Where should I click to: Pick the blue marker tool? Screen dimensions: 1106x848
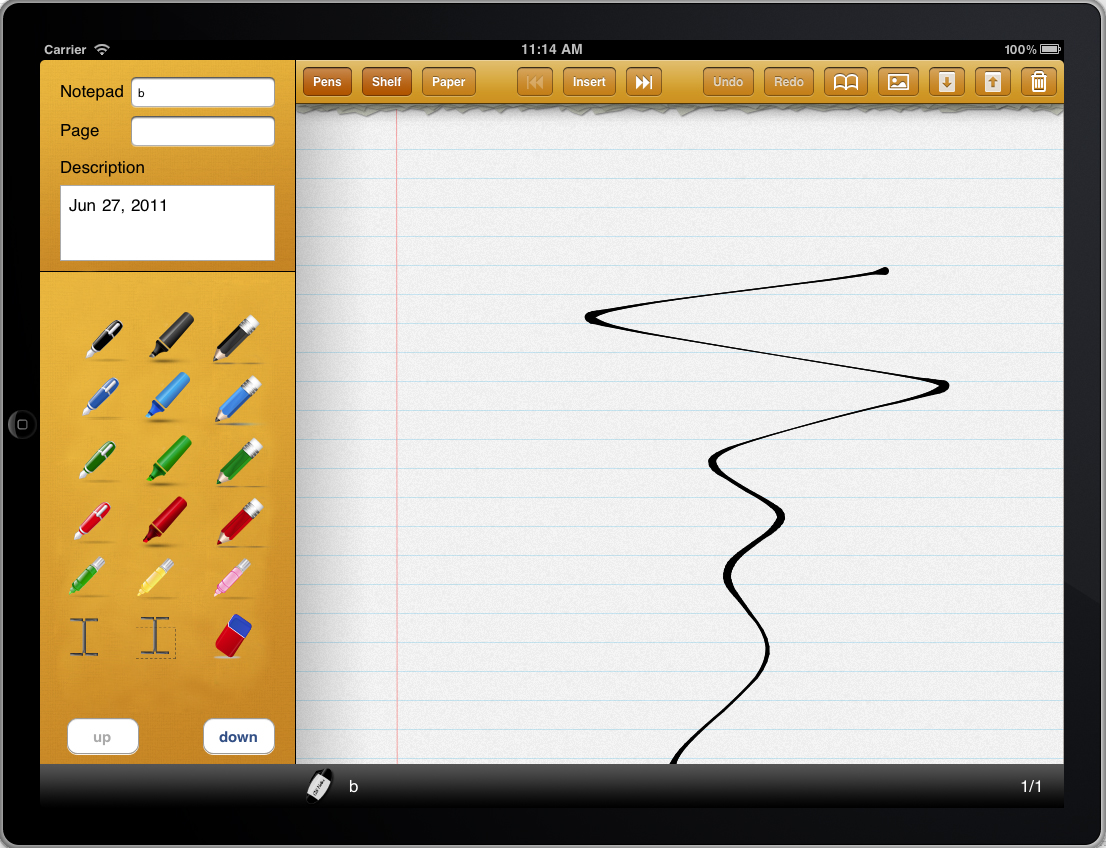coord(167,395)
